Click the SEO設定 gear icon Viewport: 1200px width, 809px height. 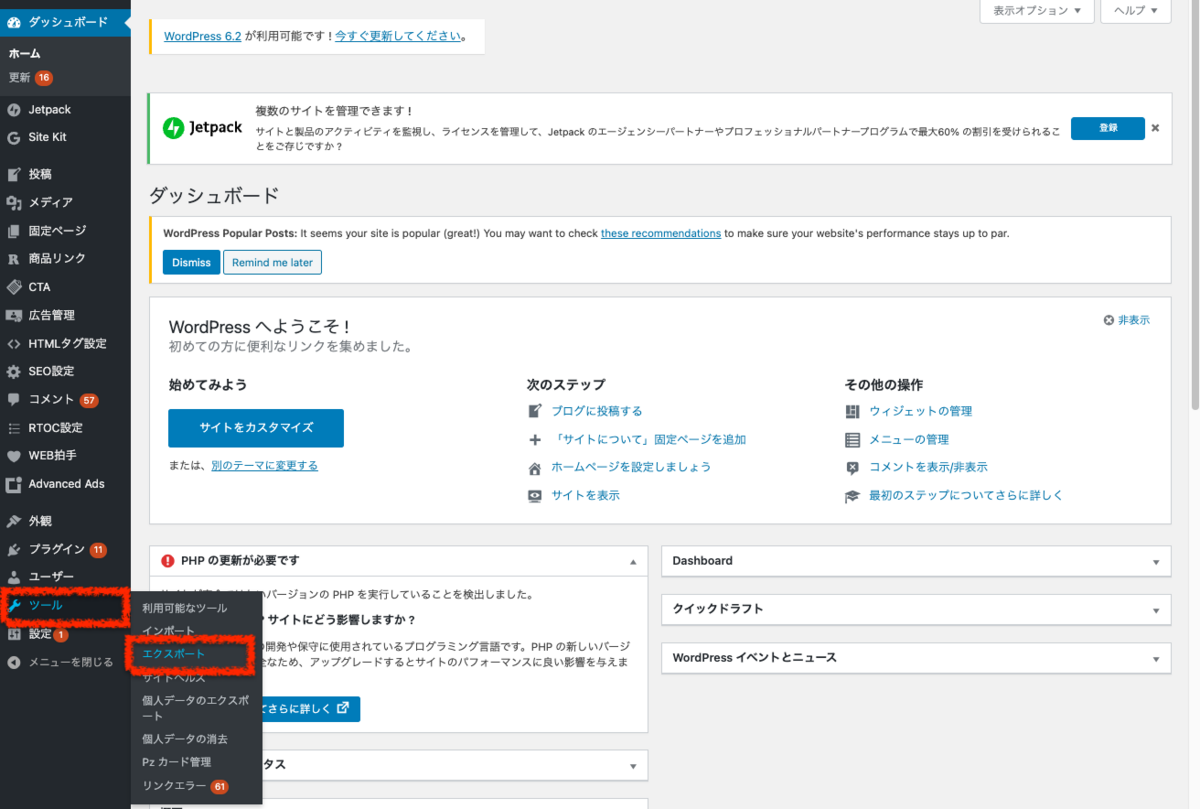click(14, 372)
